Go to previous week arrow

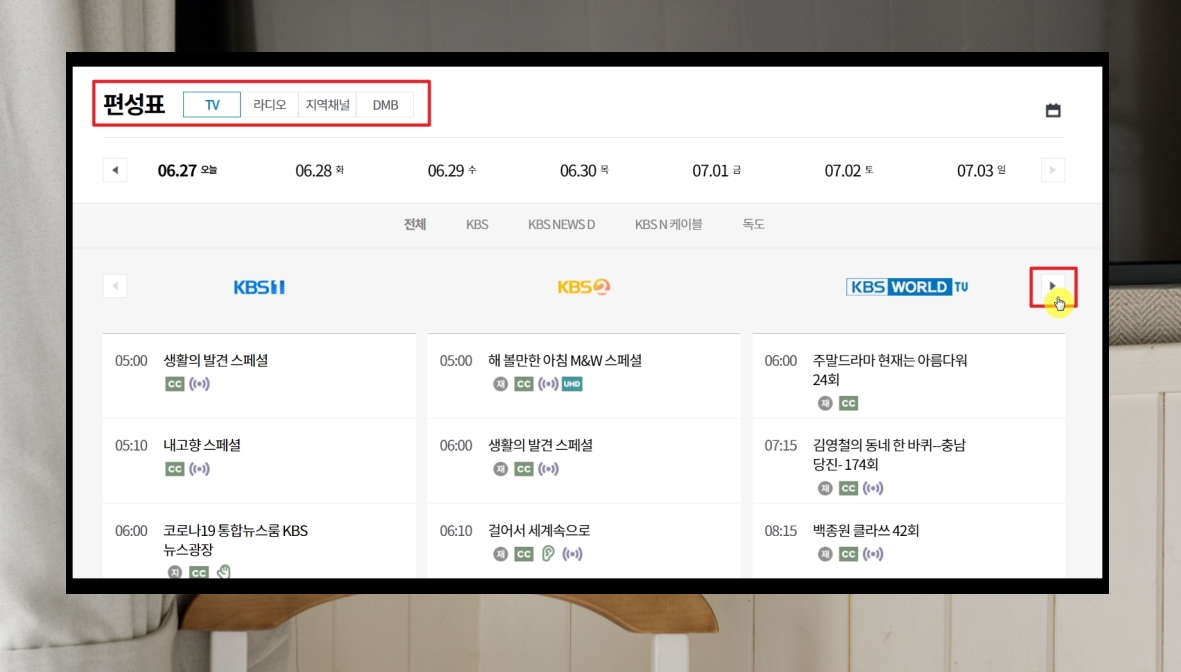(x=115, y=170)
